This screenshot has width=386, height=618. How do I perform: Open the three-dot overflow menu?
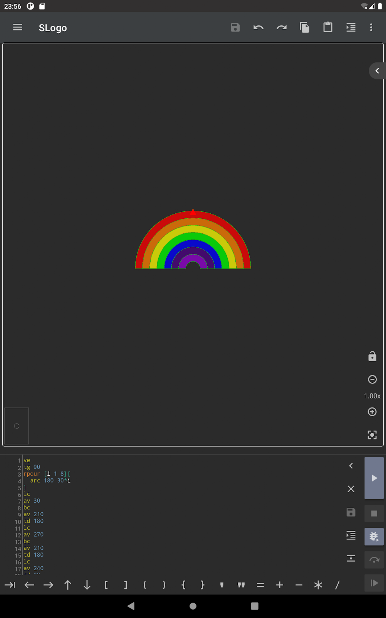[371, 27]
